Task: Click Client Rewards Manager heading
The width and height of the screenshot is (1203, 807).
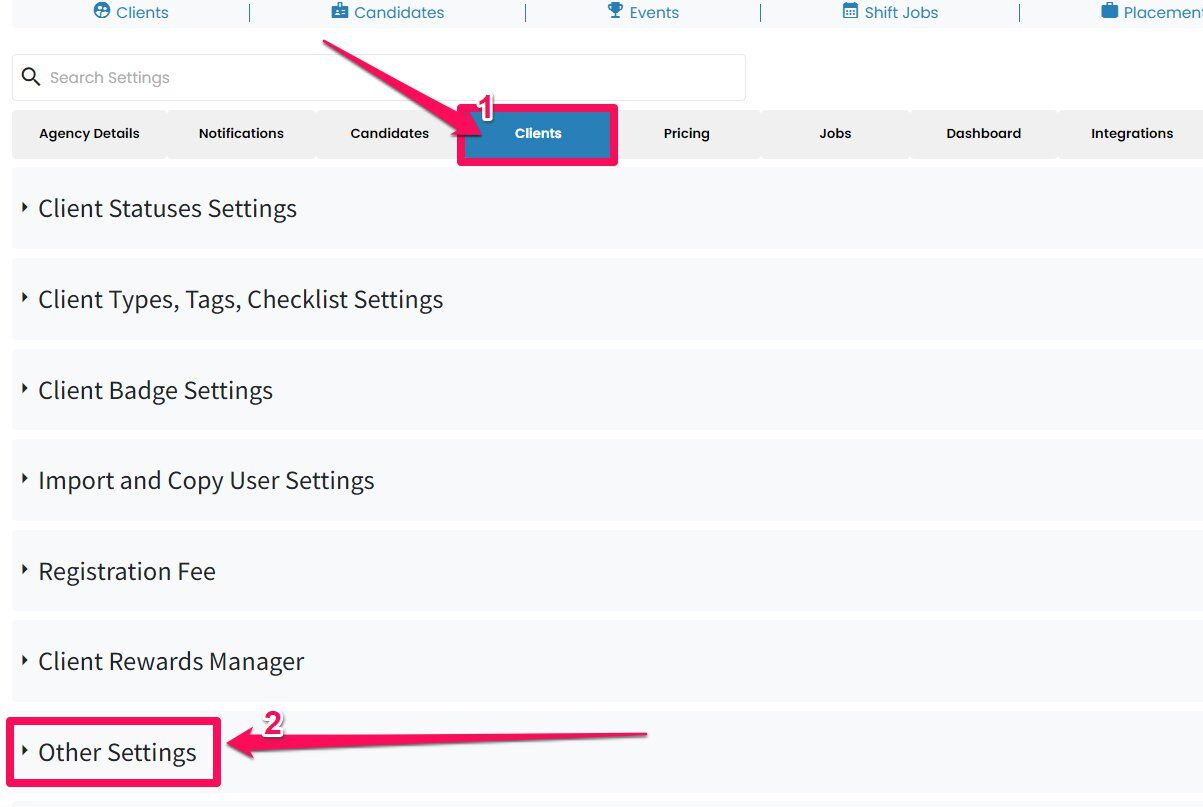Action: click(x=171, y=662)
